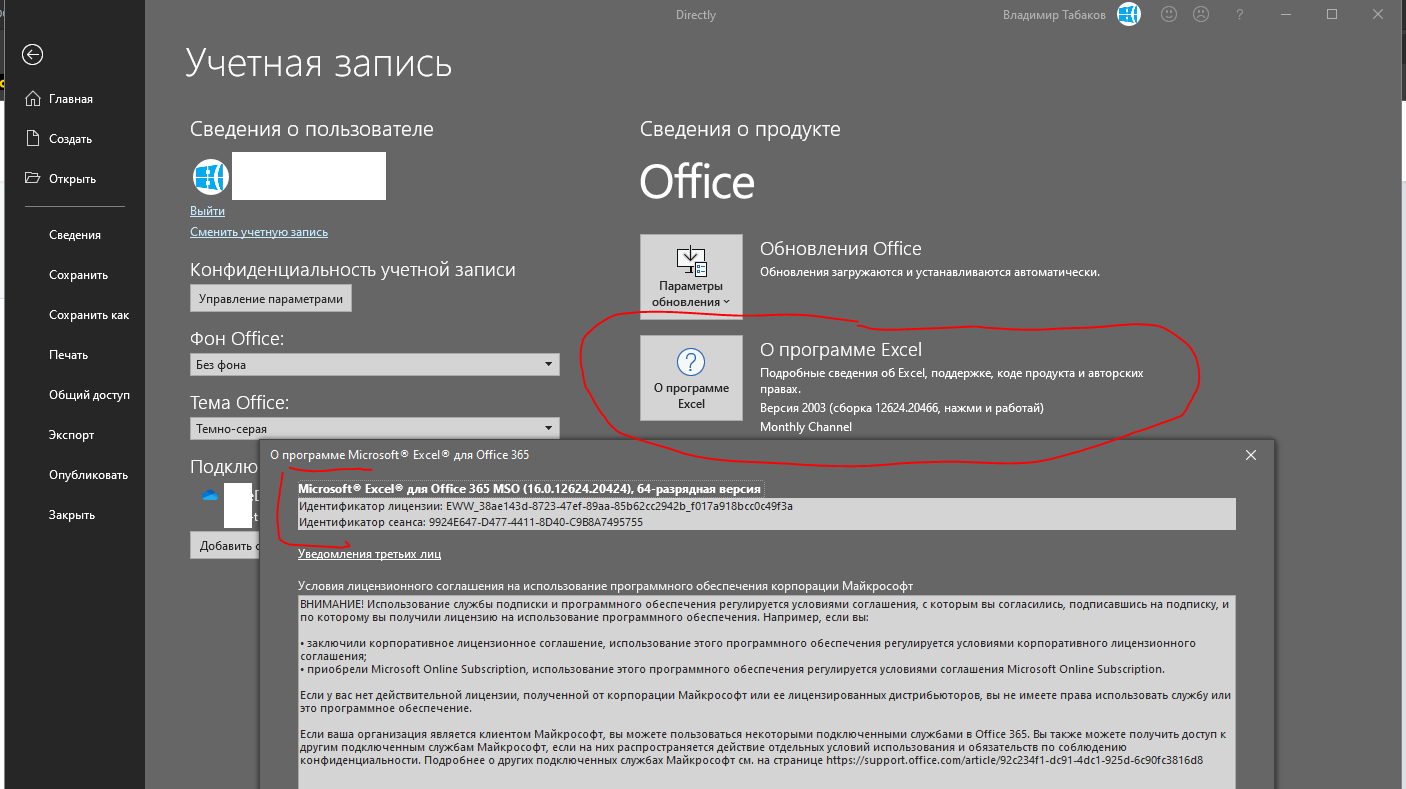This screenshot has height=789, width=1406.
Task: Click the Выйти link
Action: click(207, 211)
